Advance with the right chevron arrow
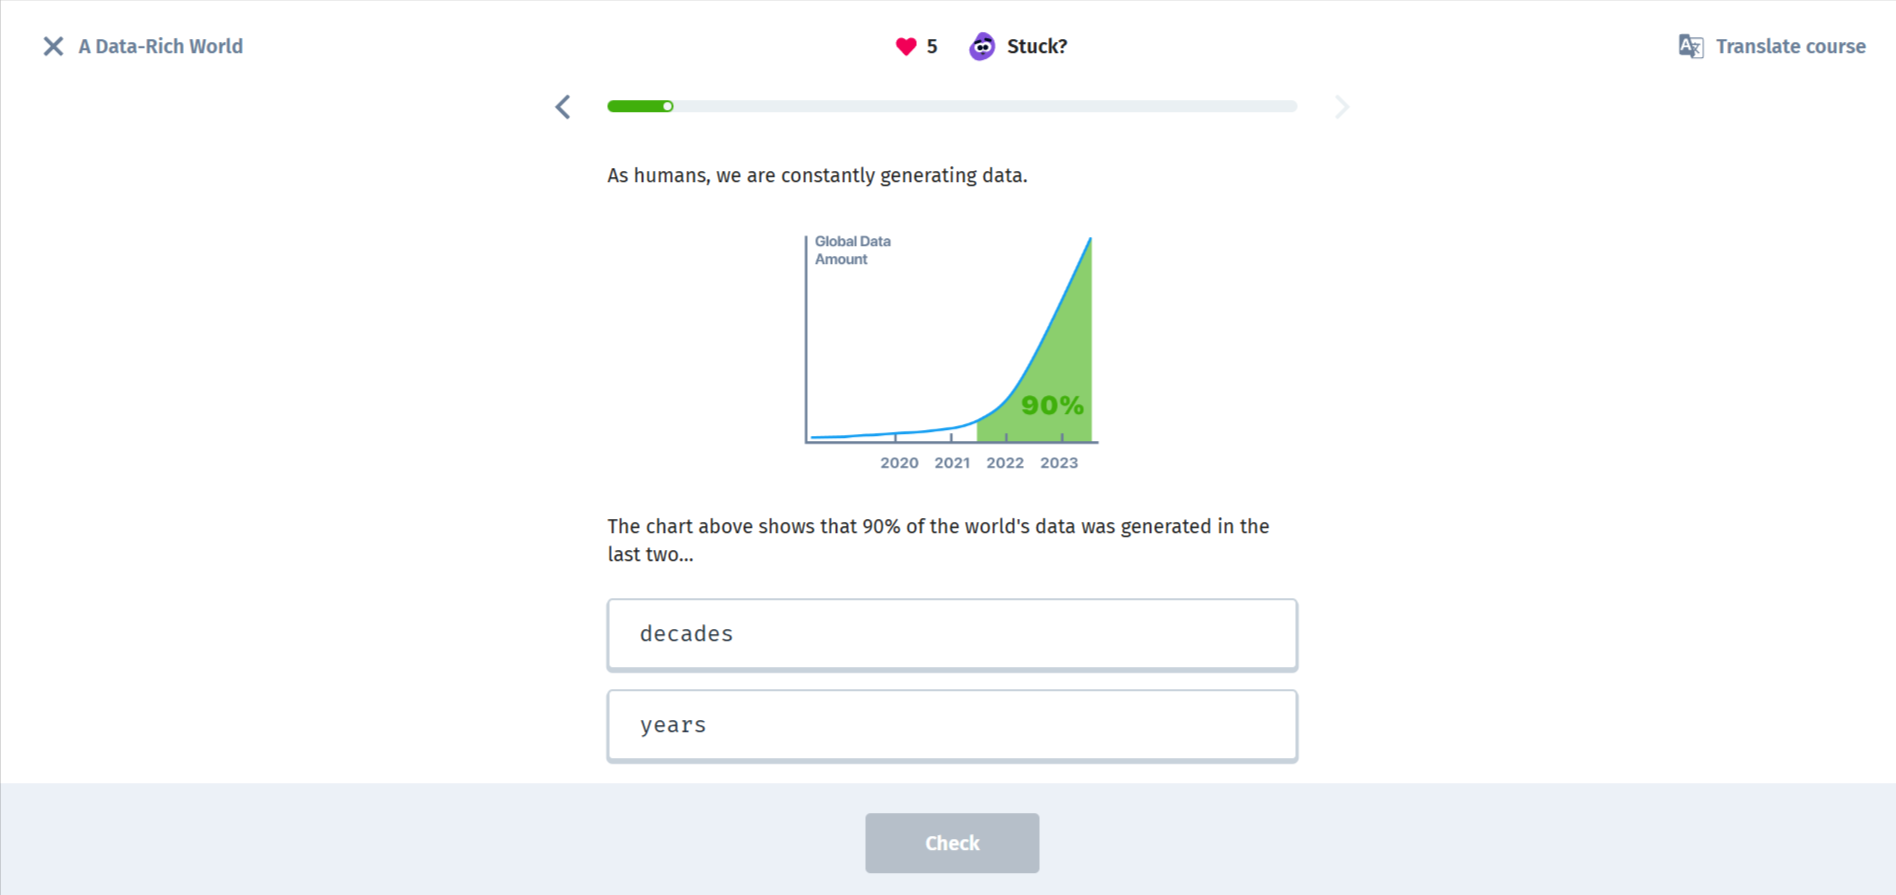 (1342, 107)
